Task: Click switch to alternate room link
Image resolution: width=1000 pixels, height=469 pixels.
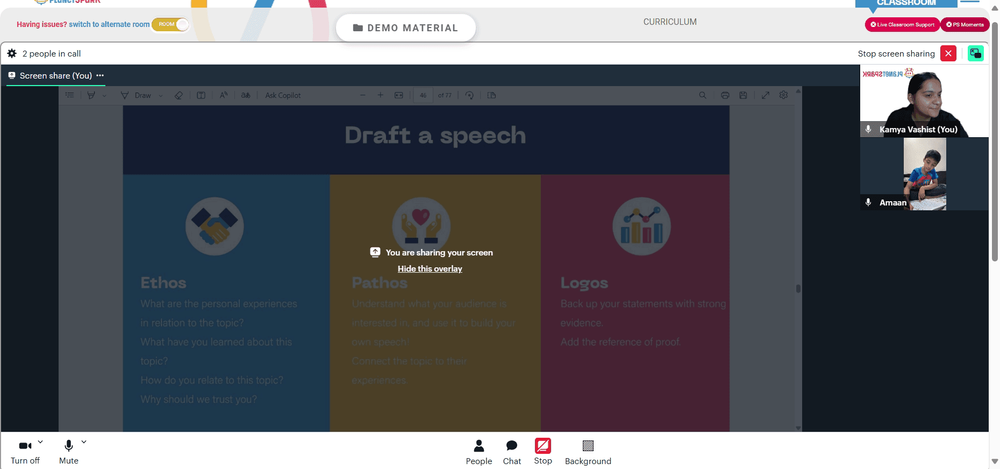Action: point(109,24)
